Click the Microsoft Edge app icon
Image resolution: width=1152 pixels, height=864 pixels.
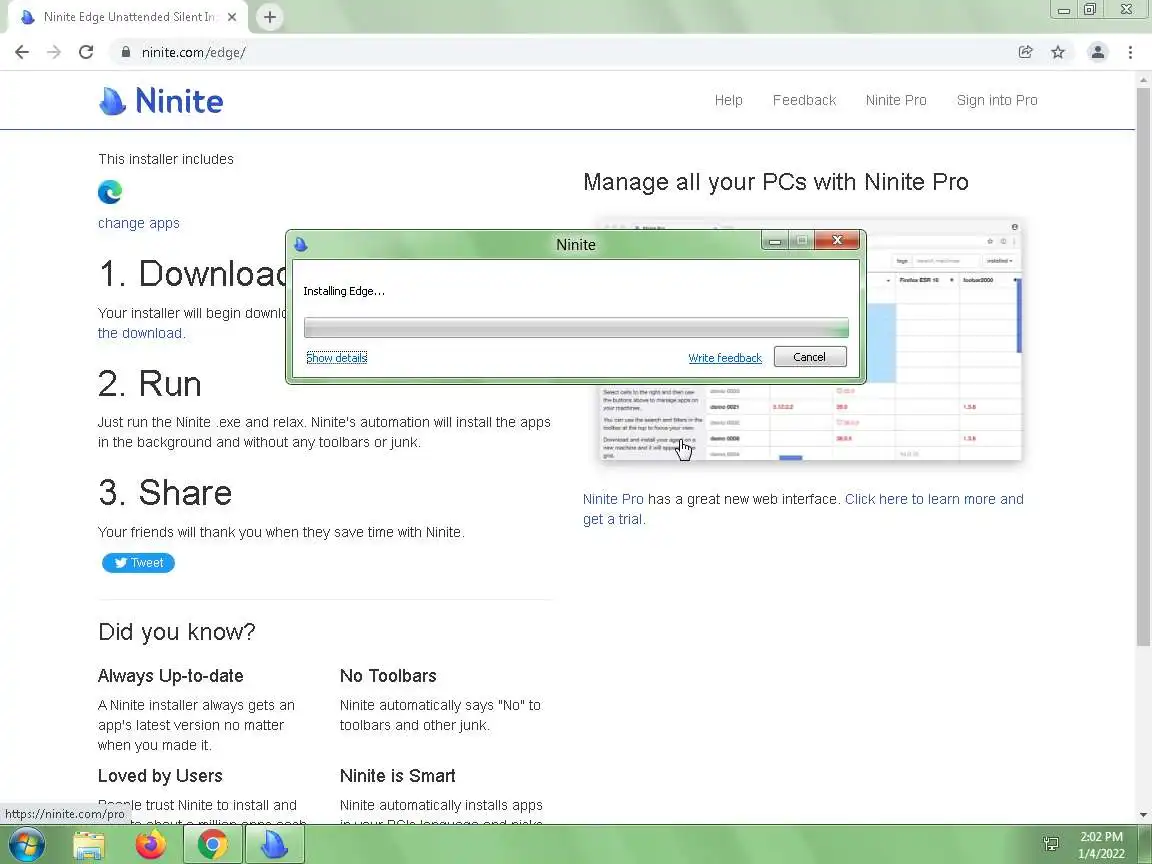110,192
